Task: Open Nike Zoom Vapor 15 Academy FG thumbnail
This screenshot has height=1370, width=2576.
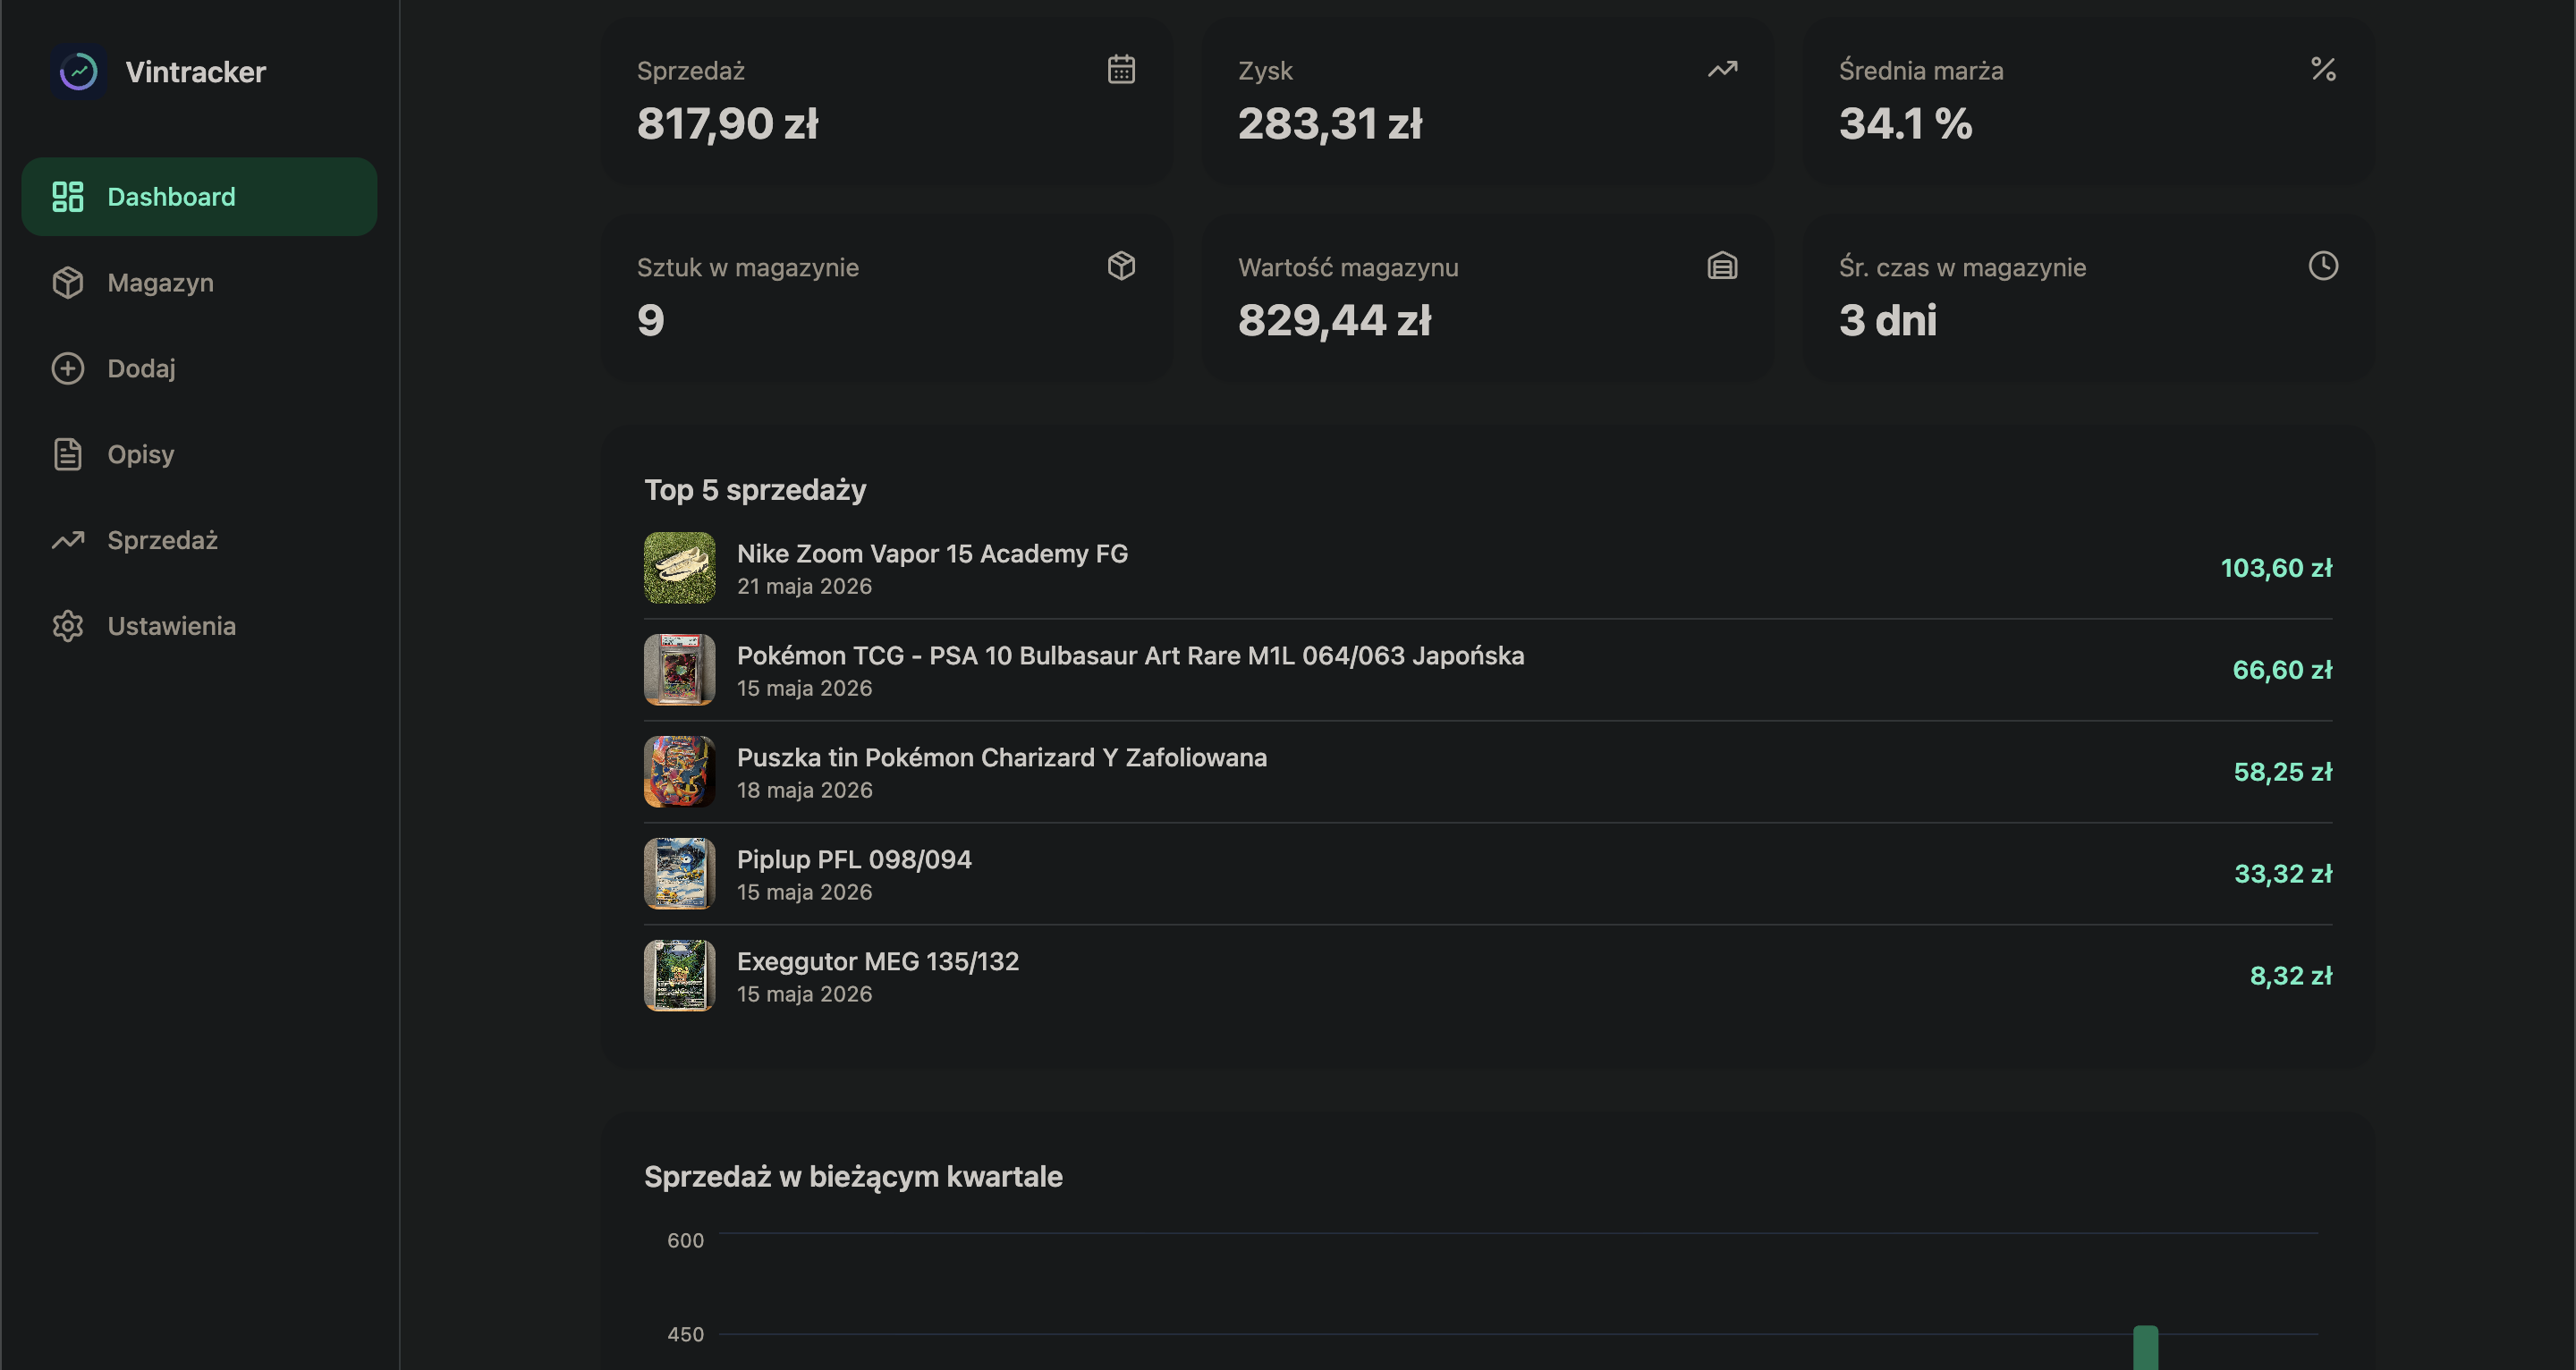Action: pos(680,568)
